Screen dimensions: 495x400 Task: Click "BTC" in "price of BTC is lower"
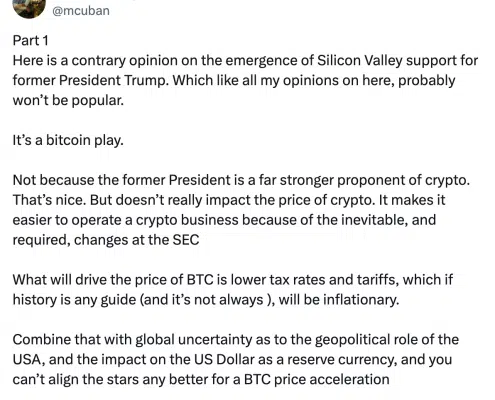[200, 280]
